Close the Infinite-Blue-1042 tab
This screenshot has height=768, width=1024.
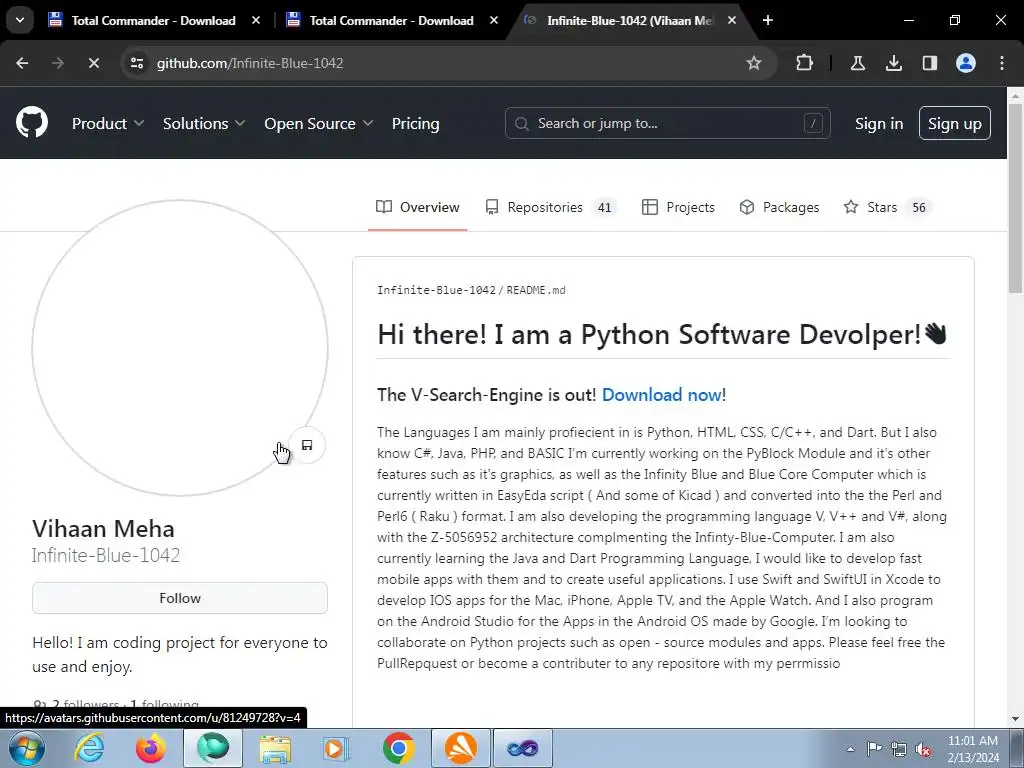[732, 20]
